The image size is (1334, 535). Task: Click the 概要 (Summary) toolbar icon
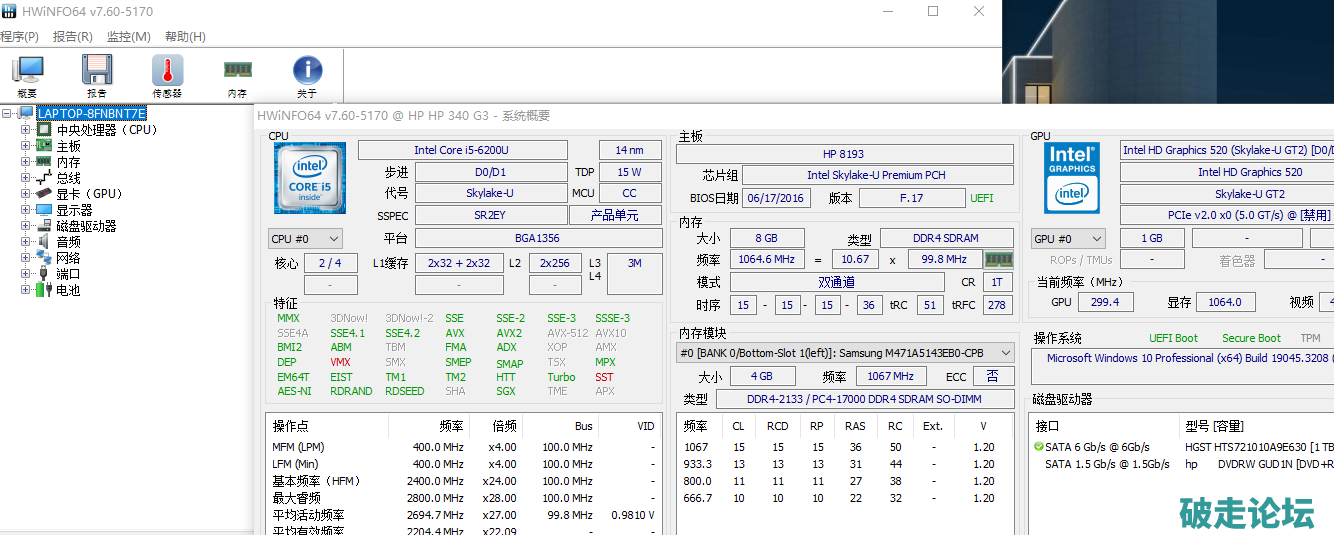(27, 75)
